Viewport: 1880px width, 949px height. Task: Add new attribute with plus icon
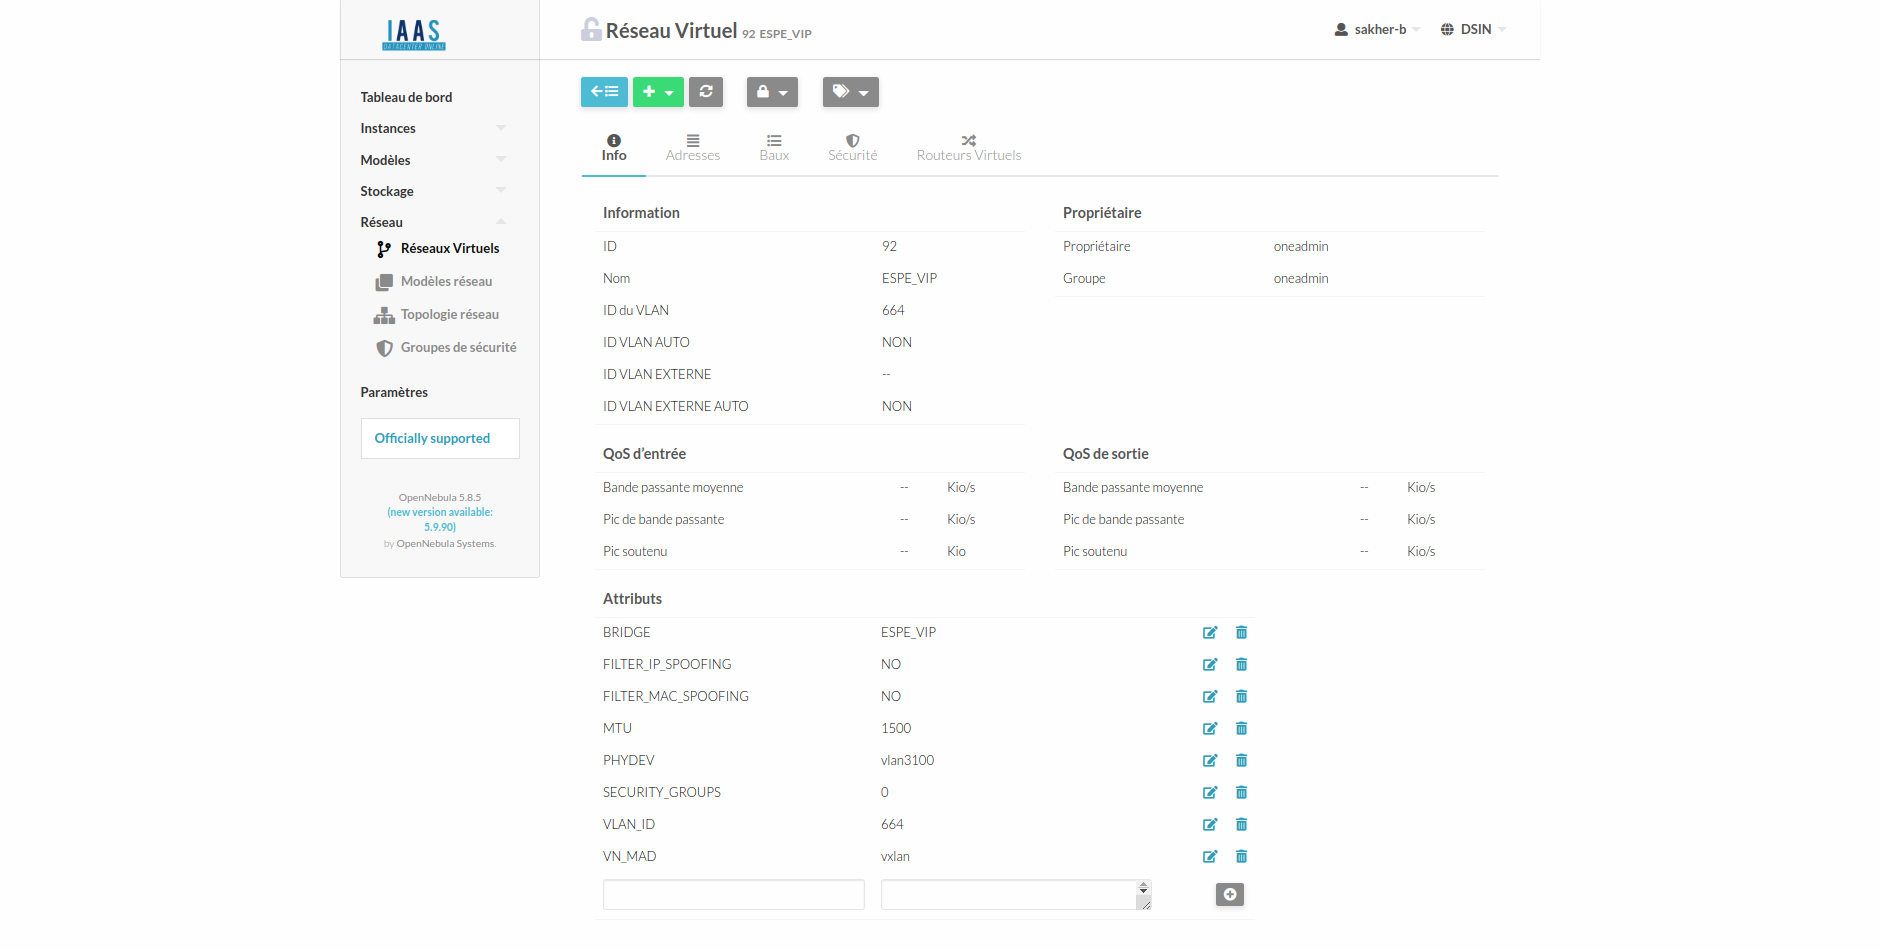[1229, 895]
